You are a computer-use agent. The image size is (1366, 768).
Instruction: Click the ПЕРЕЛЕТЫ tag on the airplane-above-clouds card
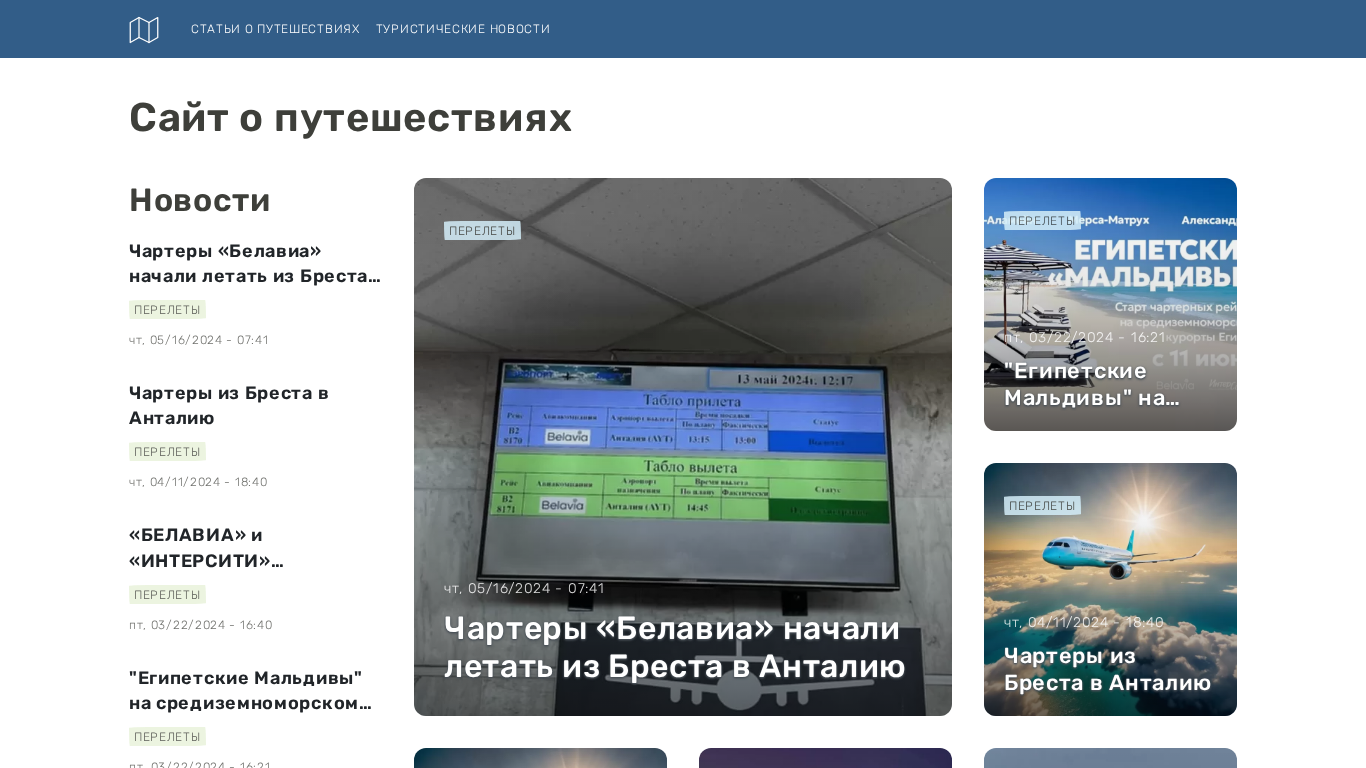(x=1042, y=506)
